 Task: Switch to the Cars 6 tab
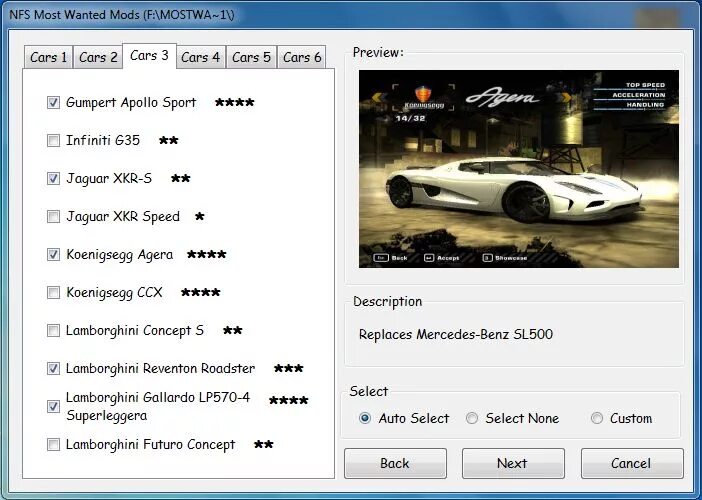(302, 57)
